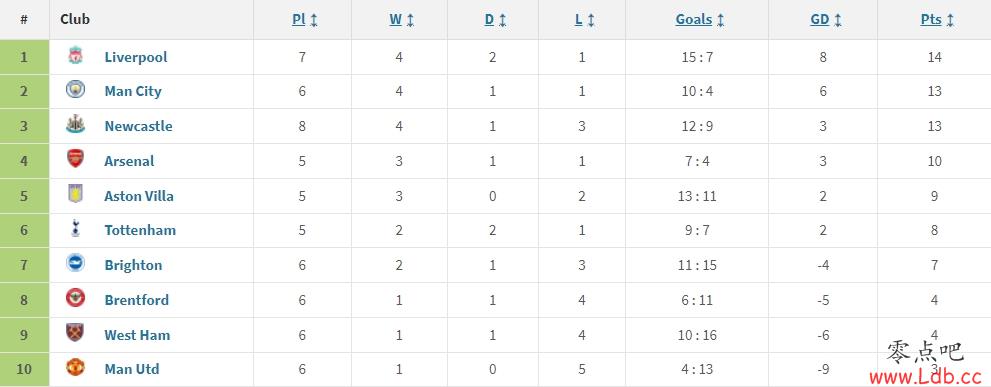The width and height of the screenshot is (991, 387).
Task: Sort table by Goals header
Action: pyautogui.click(x=700, y=20)
